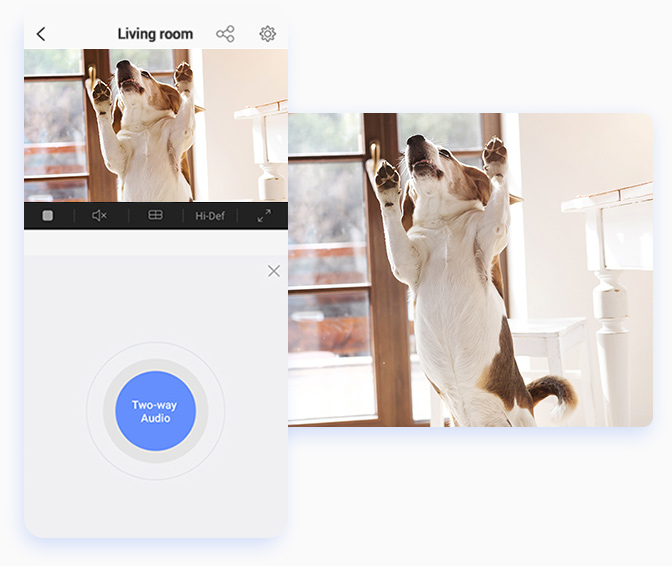This screenshot has height=566, width=672.
Task: Tap the Two-way Audio button
Action: click(x=156, y=411)
